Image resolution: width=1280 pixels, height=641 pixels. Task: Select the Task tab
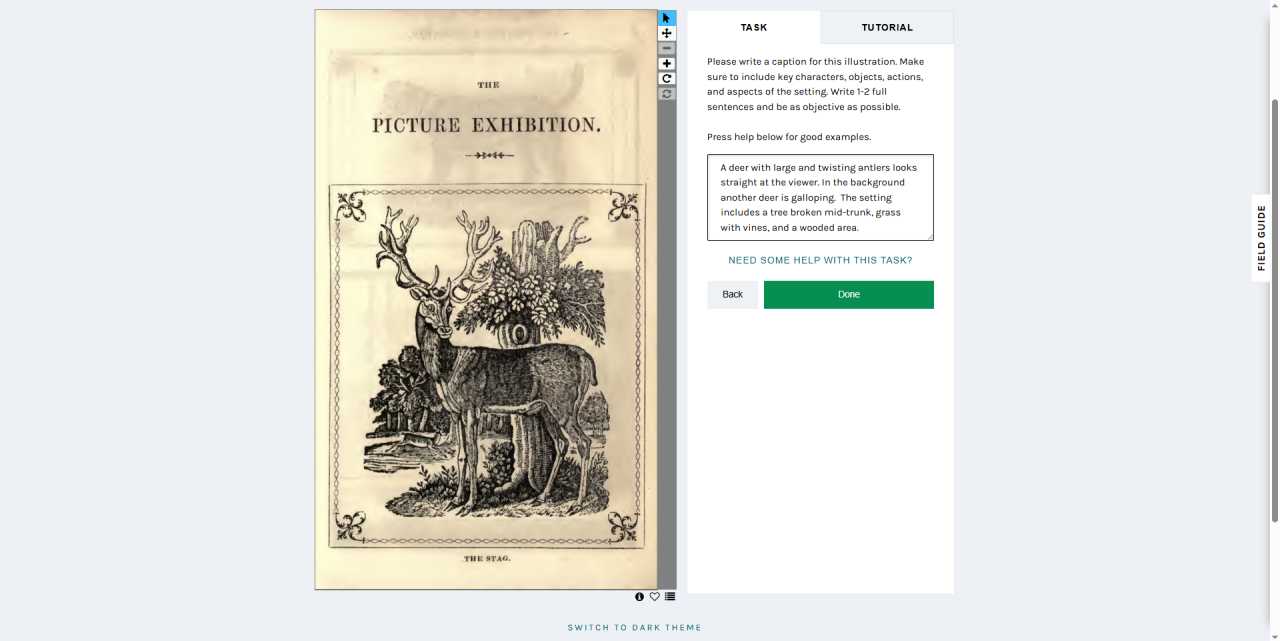tap(754, 27)
